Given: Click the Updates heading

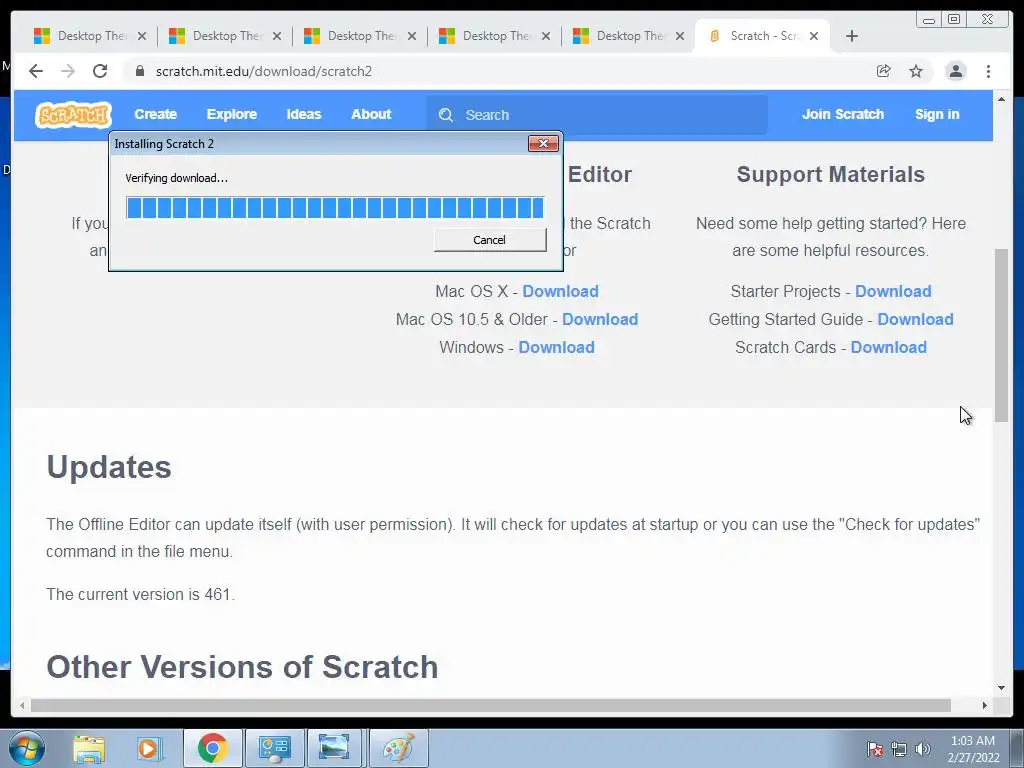Looking at the screenshot, I should tap(109, 467).
